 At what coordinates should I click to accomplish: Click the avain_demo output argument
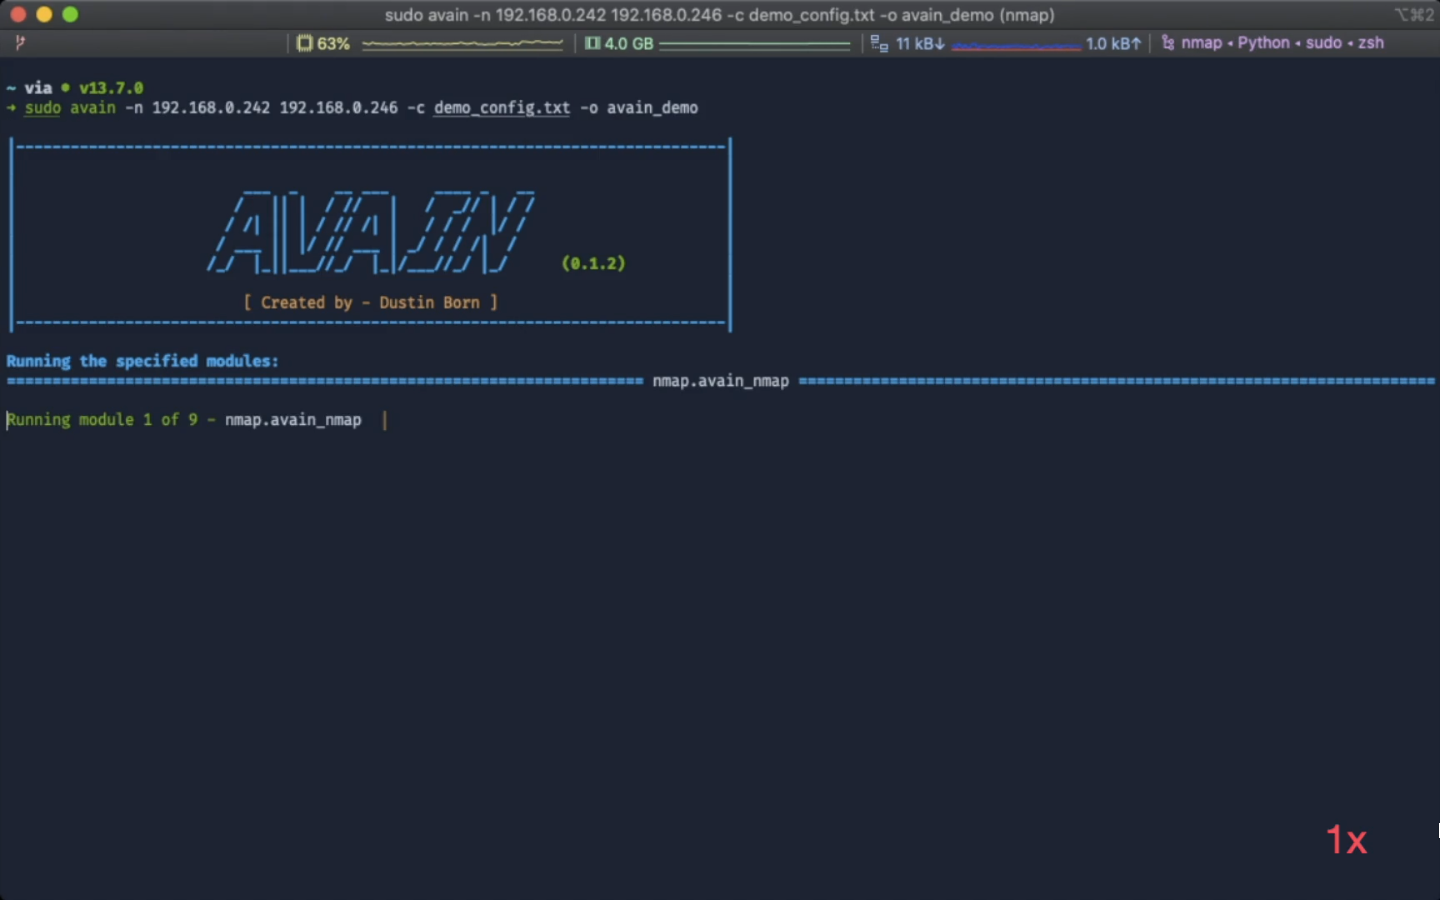click(x=652, y=108)
